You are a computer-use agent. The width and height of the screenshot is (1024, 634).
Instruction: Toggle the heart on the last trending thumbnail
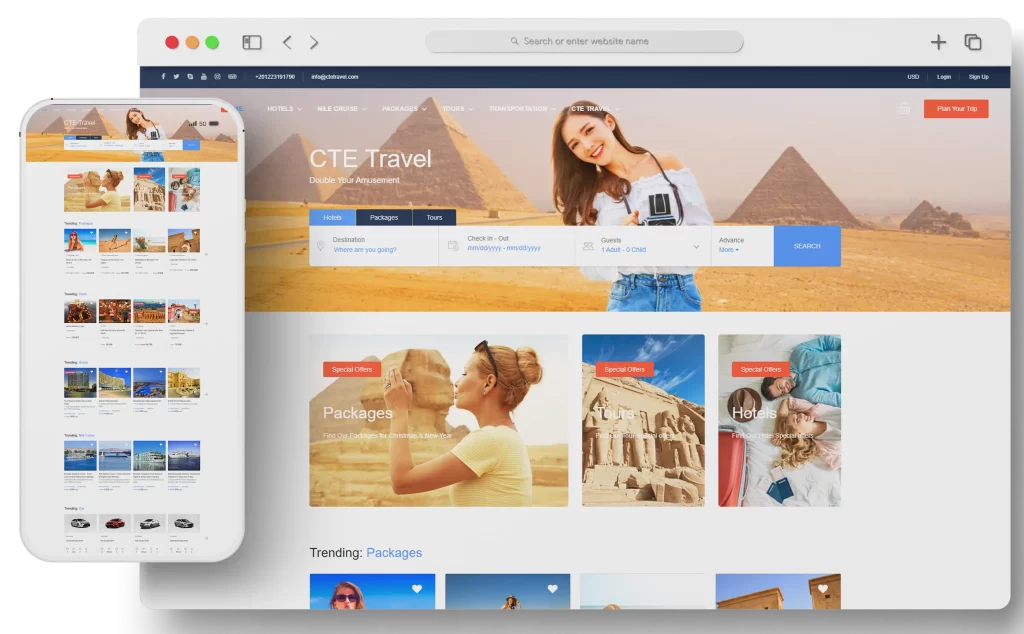coord(823,589)
